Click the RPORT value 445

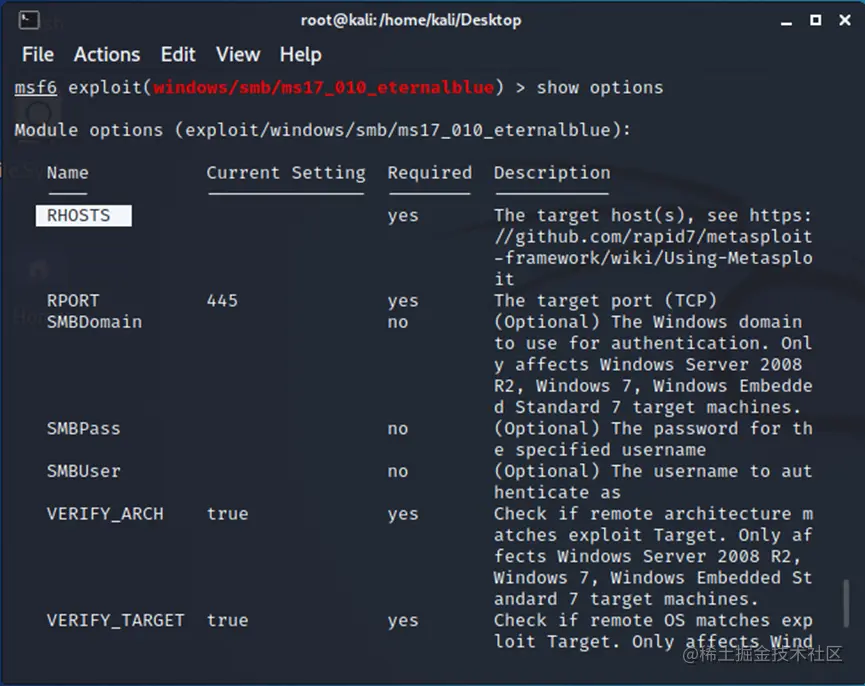pos(222,300)
